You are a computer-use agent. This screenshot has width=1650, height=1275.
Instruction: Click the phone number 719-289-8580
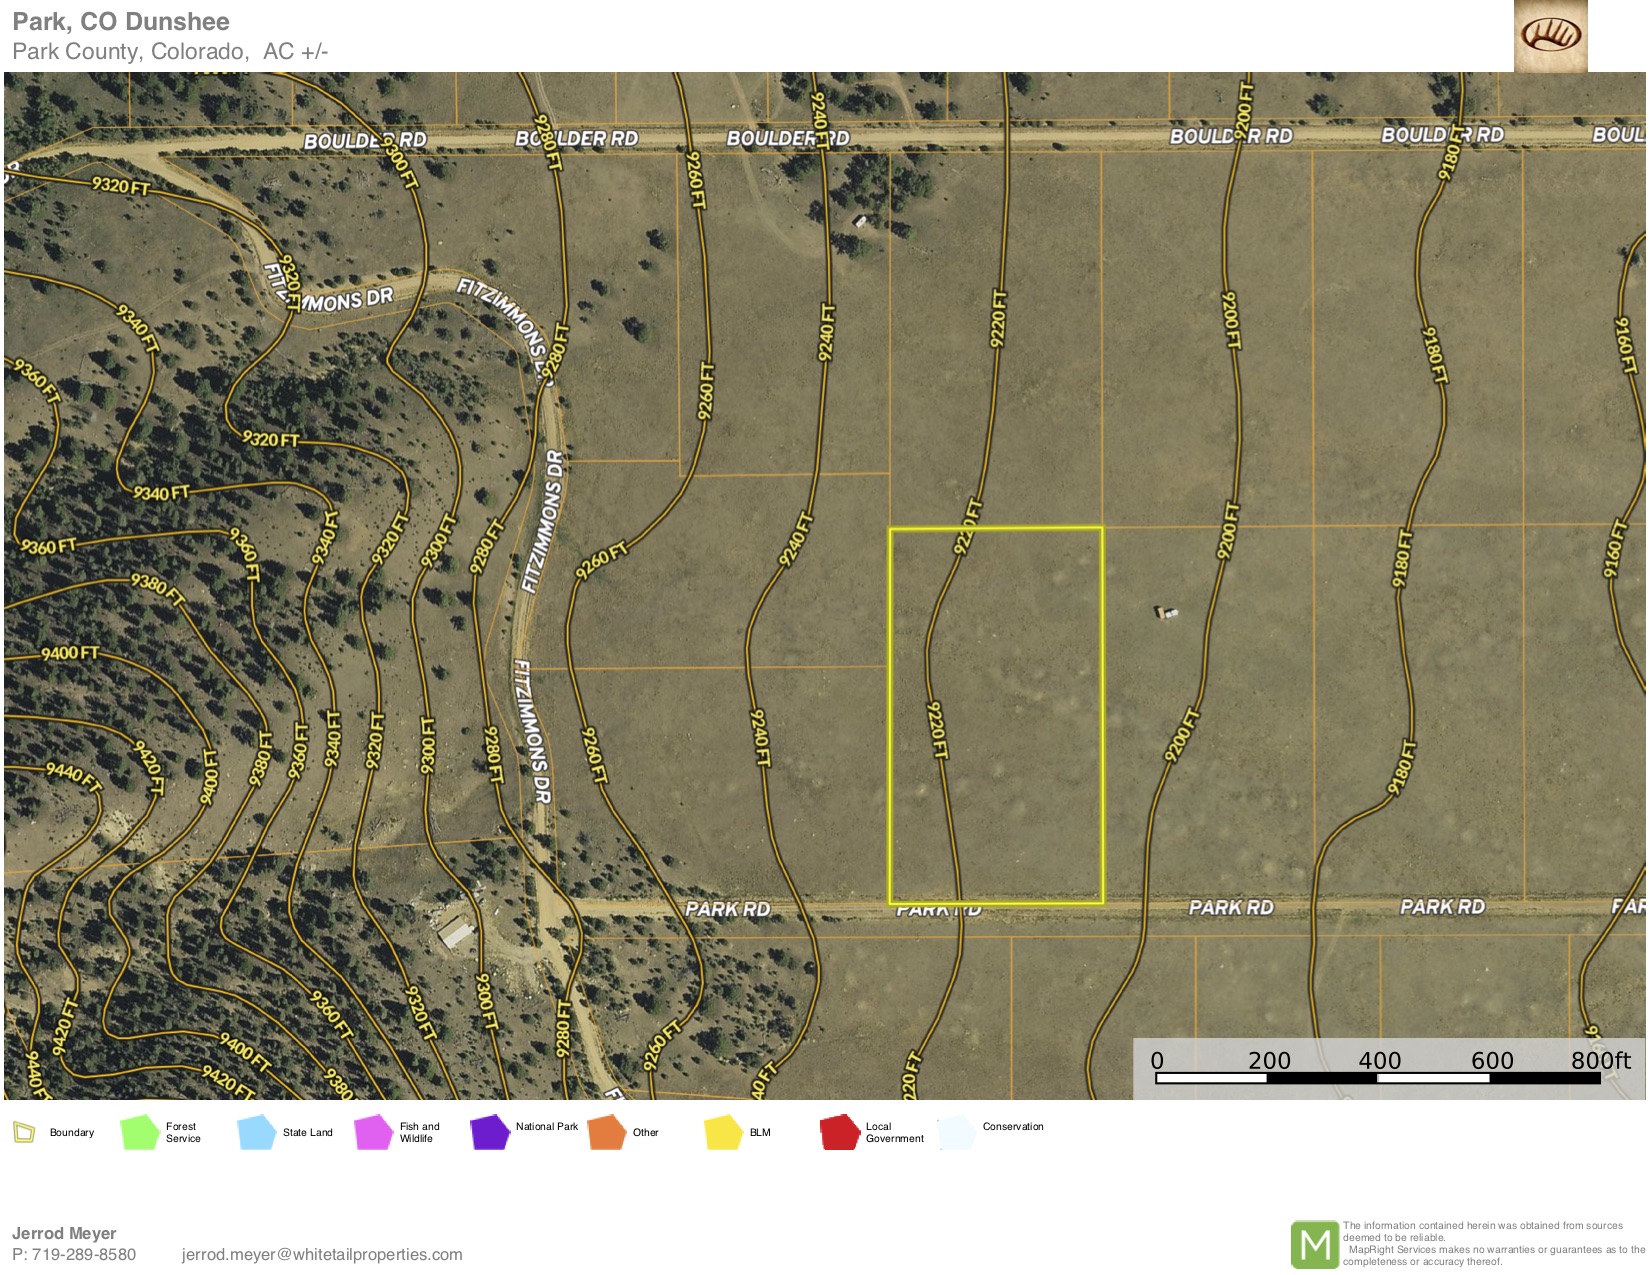pyautogui.click(x=84, y=1254)
